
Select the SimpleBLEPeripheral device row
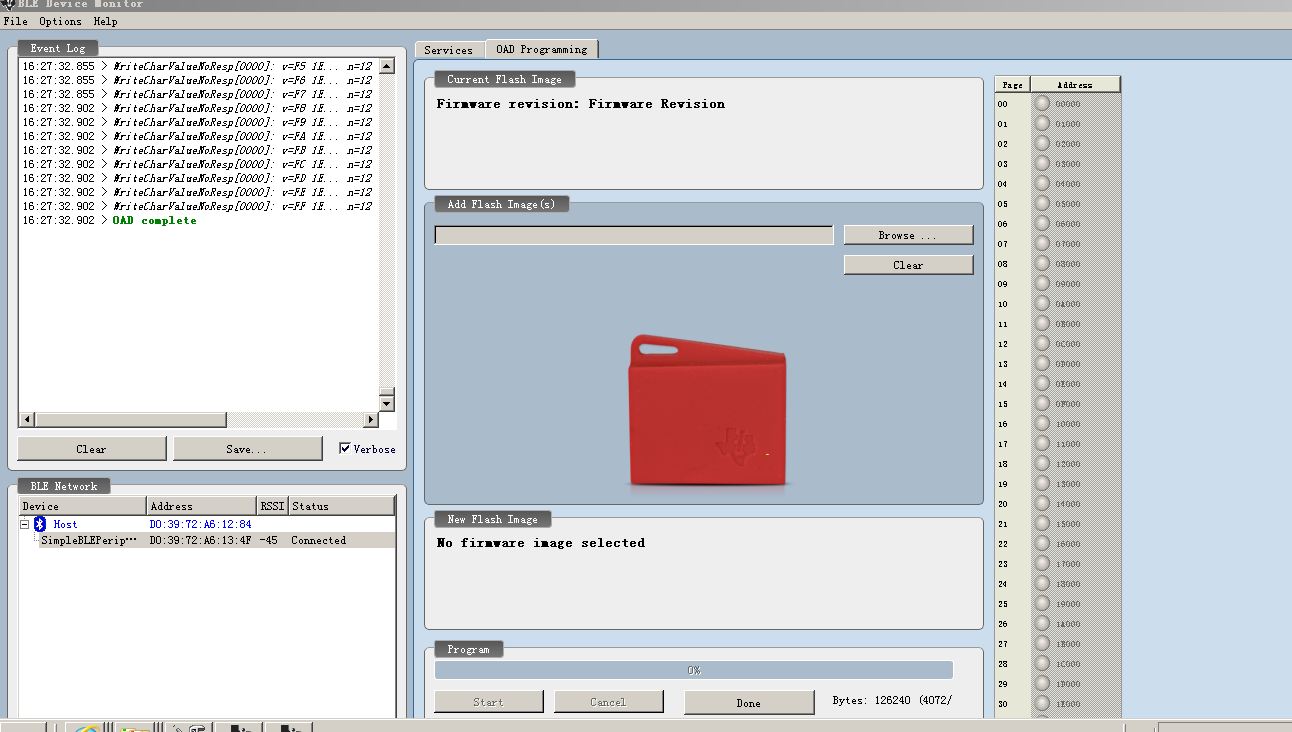click(x=208, y=540)
